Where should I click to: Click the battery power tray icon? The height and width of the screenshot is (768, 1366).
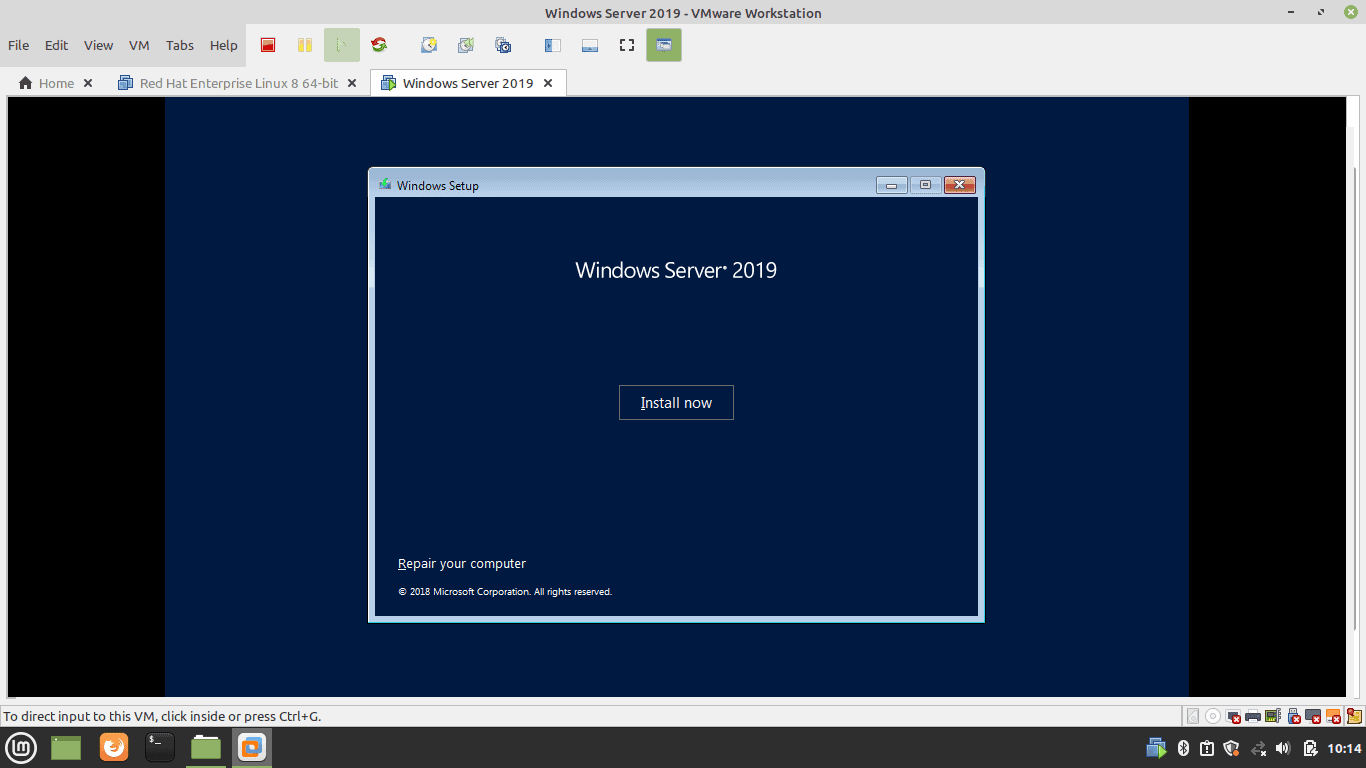point(1311,748)
